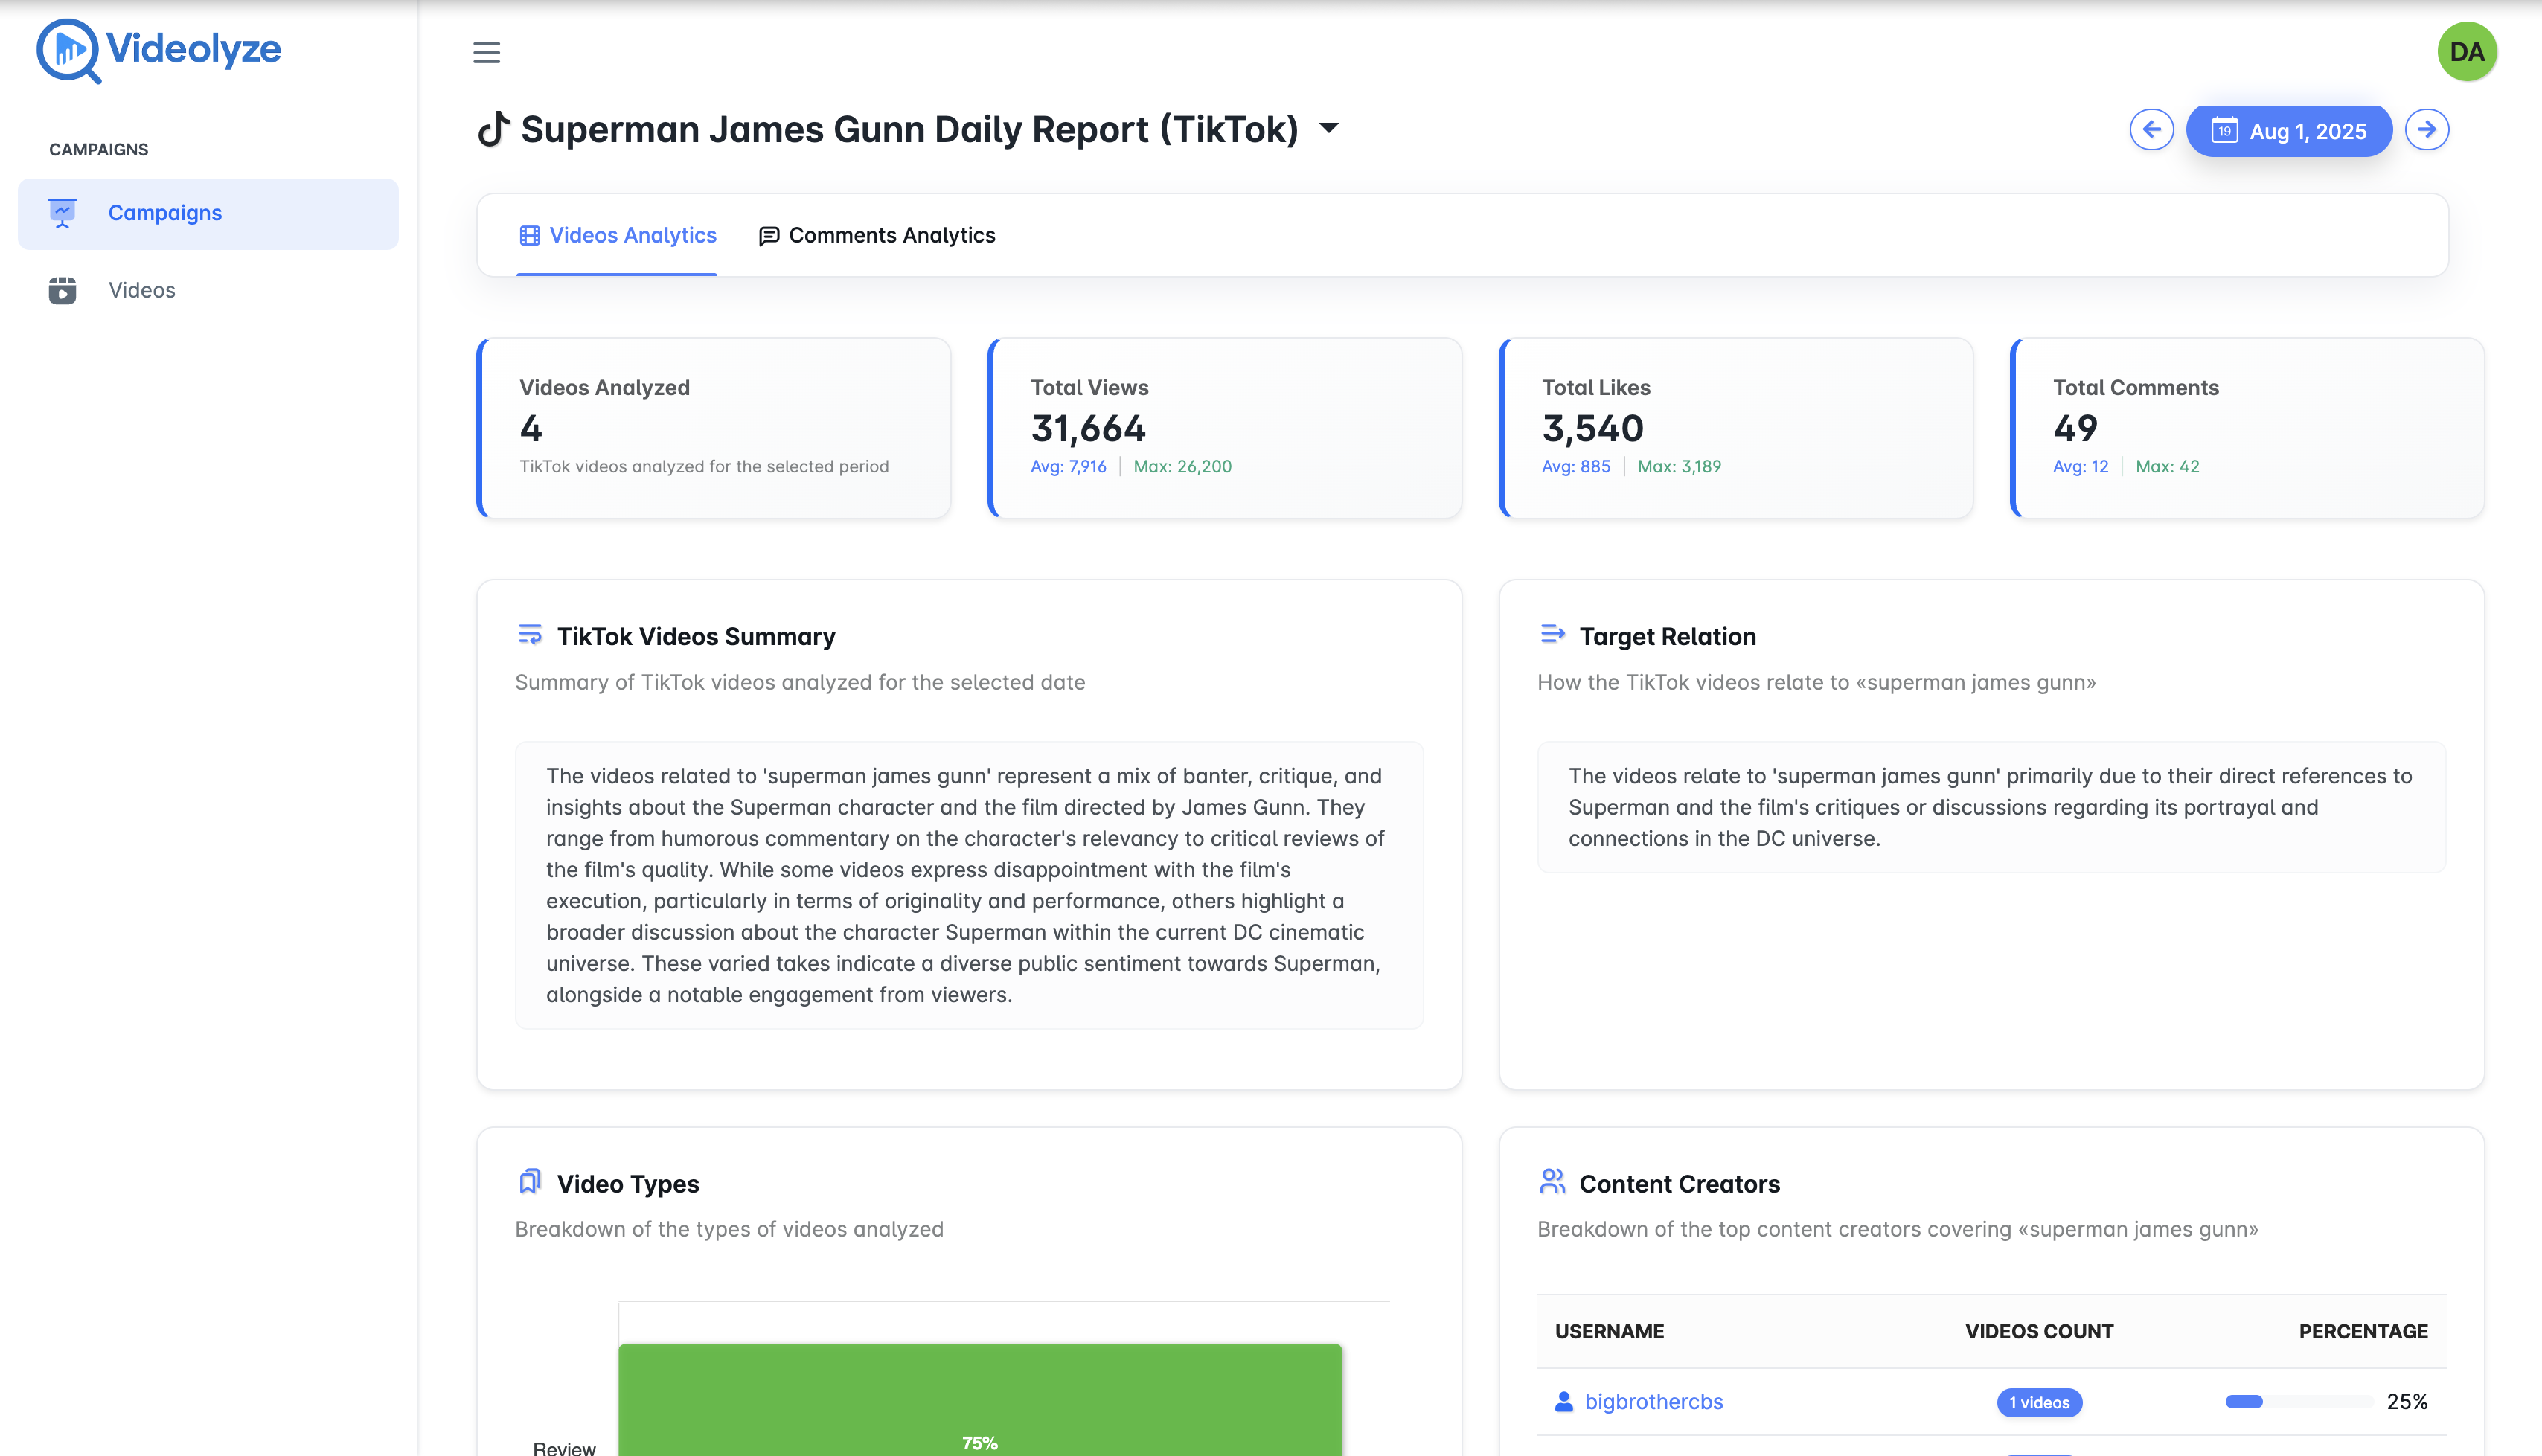Click Max: 42 under Total Comments
The image size is (2542, 1456).
(2167, 467)
